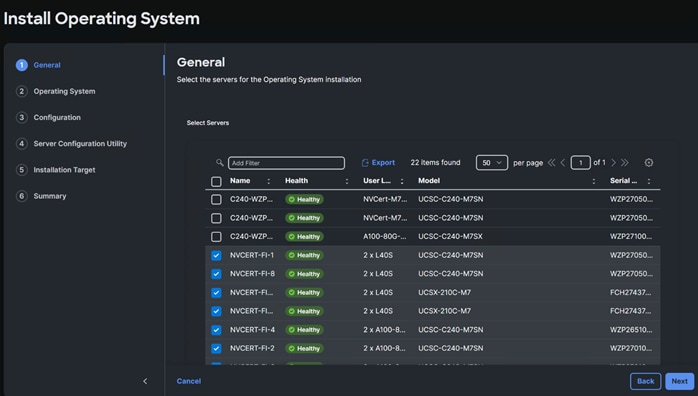Click serial WZP27100 cell
This screenshot has height=396, width=698.
pos(631,236)
